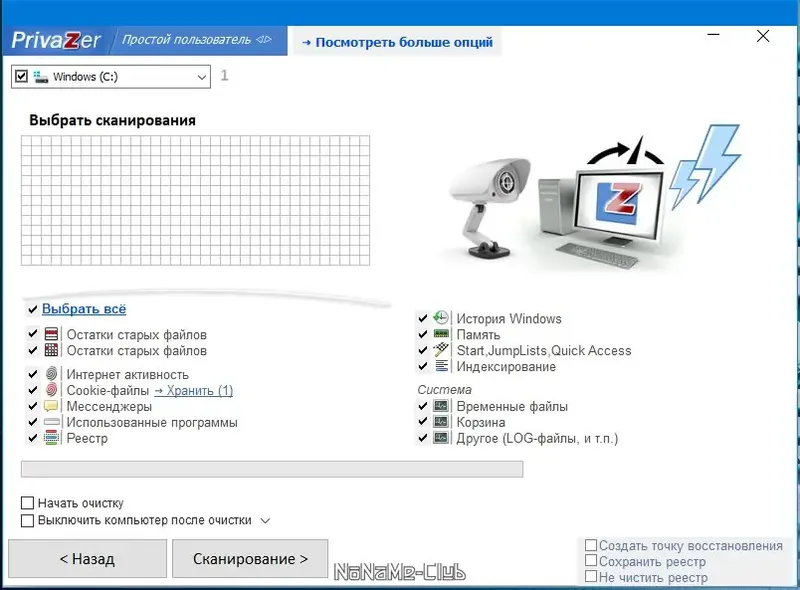
Task: Uncheck Реестр scan option
Action: click(33, 437)
